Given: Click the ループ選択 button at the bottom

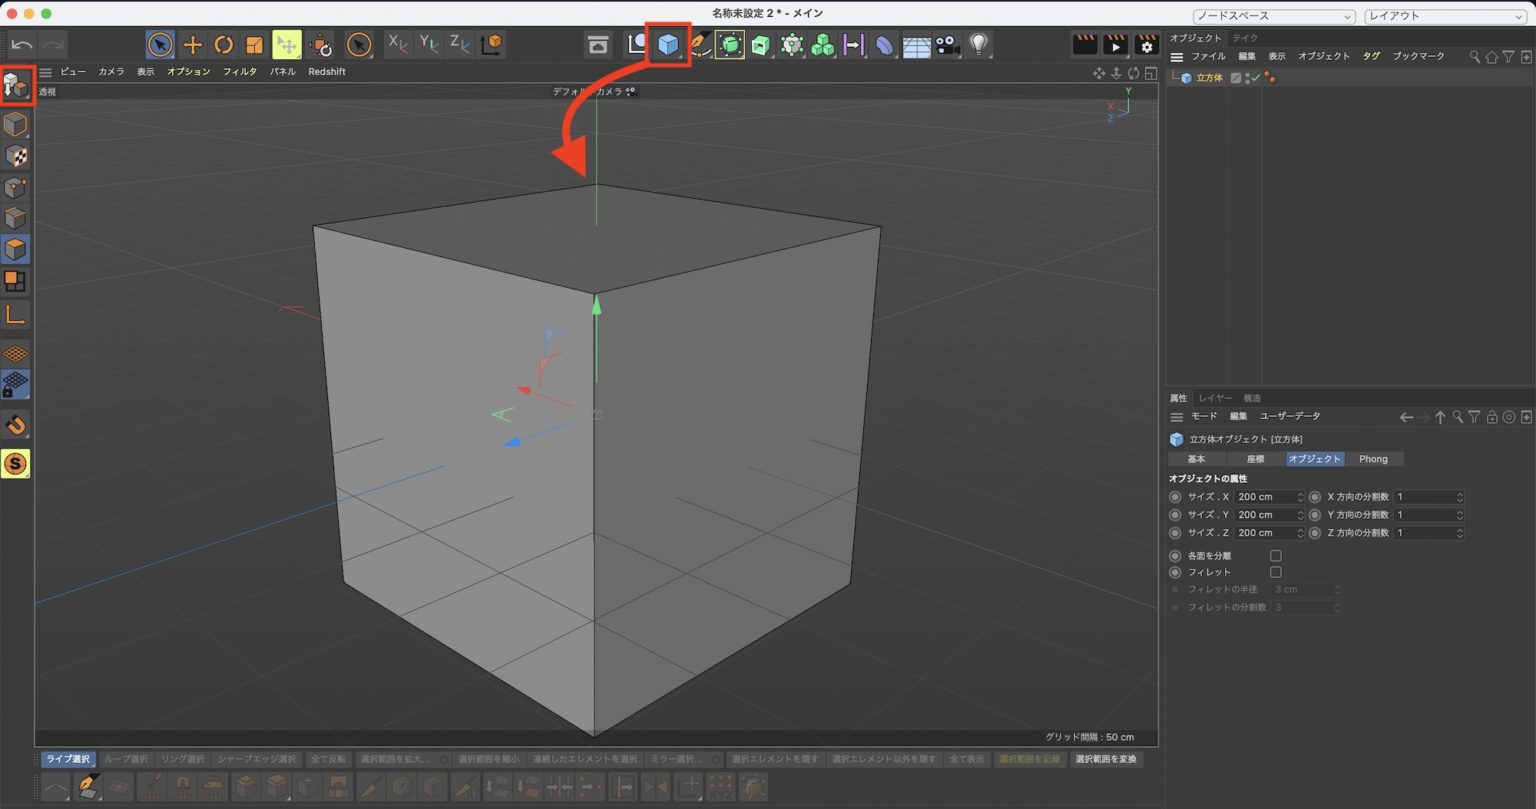Looking at the screenshot, I should [128, 759].
